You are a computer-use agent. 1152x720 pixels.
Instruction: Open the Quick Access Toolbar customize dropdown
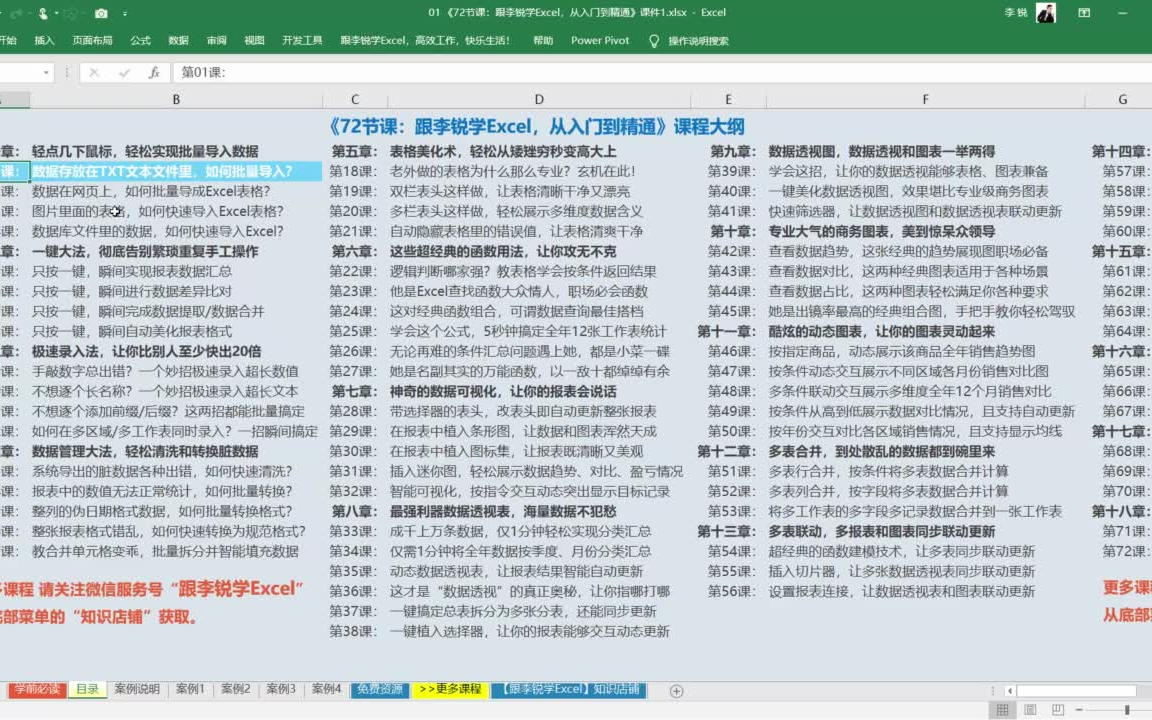pyautogui.click(x=125, y=13)
